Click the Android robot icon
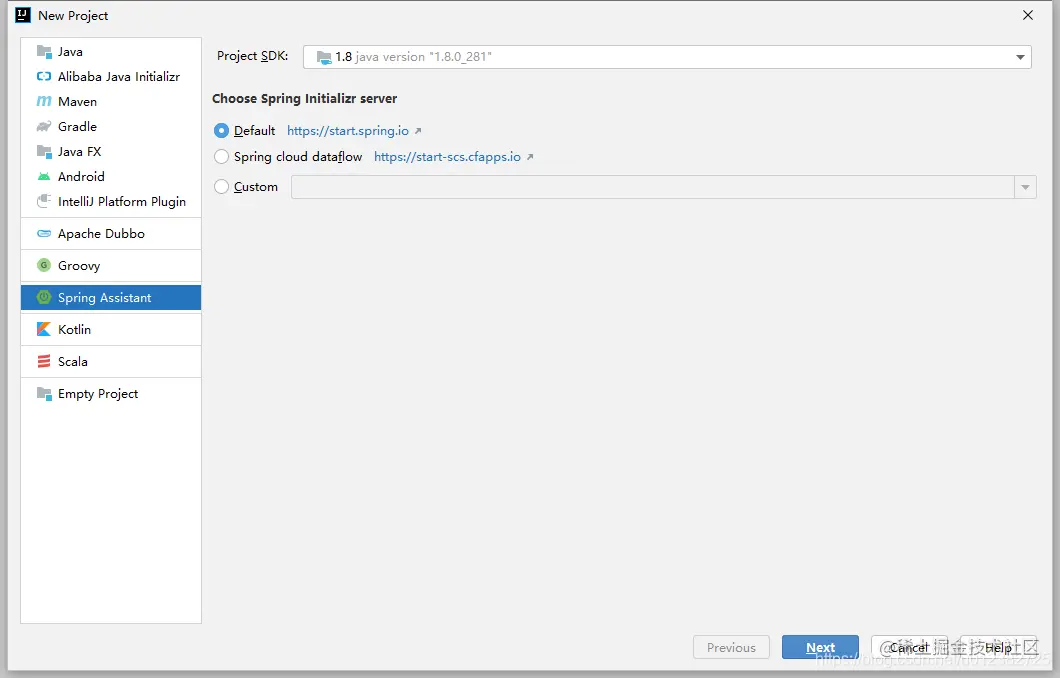Viewport: 1060px width, 678px height. point(44,176)
